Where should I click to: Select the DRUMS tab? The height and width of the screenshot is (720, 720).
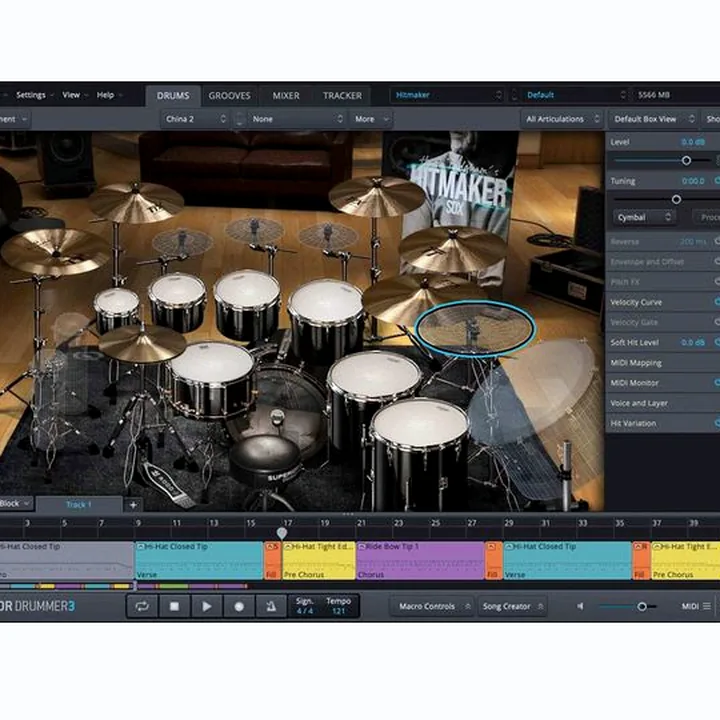(173, 96)
